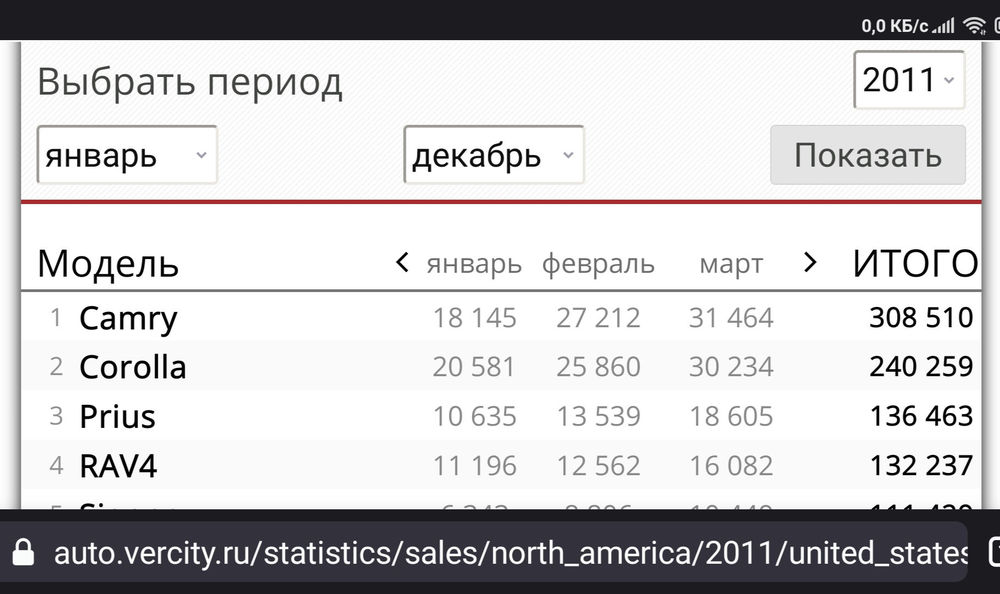Tap the auto.vercity.ru URL address field
The width and height of the screenshot is (1000, 594).
510,552
